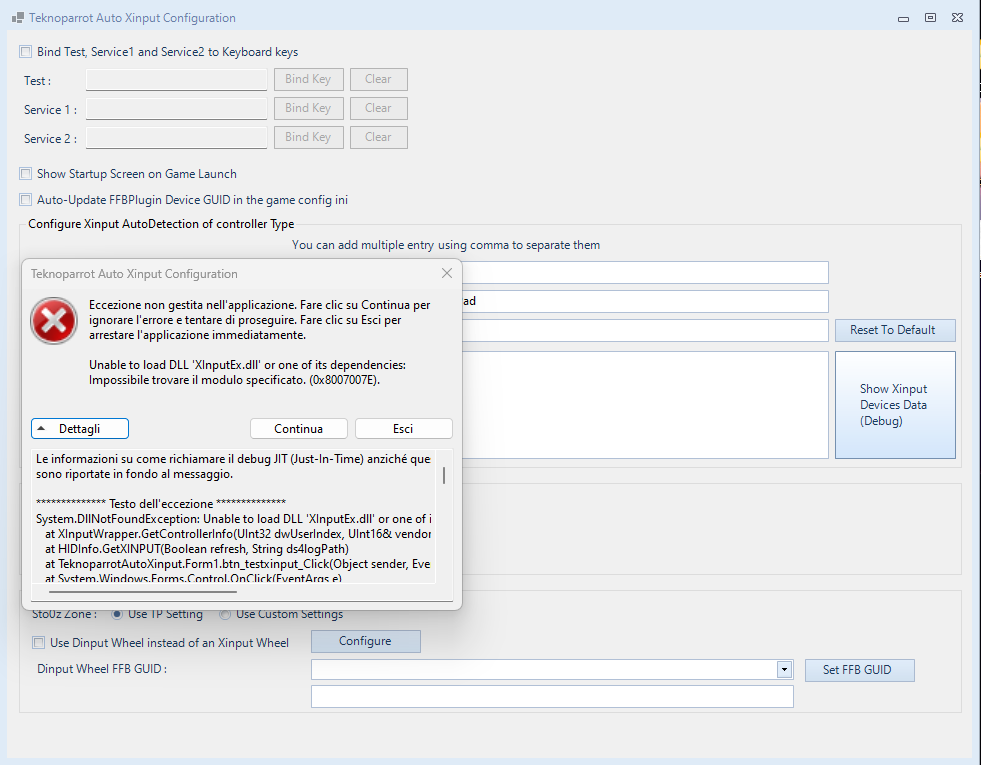This screenshot has height=765, width=981.
Task: Click the "Le informazioni su come richiamare" details line
Action: (x=233, y=459)
